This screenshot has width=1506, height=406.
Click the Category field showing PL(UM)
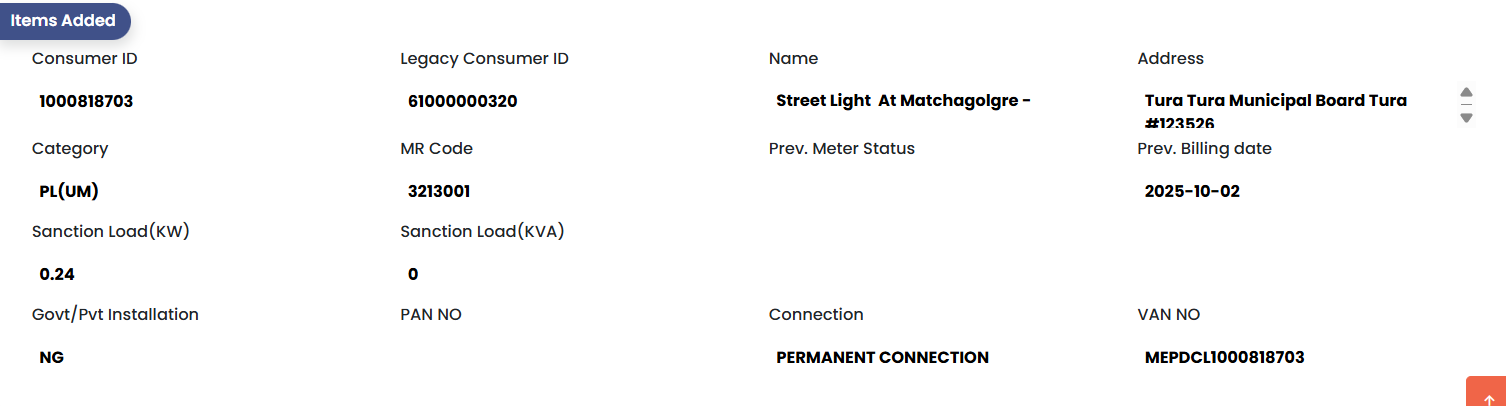(200, 191)
